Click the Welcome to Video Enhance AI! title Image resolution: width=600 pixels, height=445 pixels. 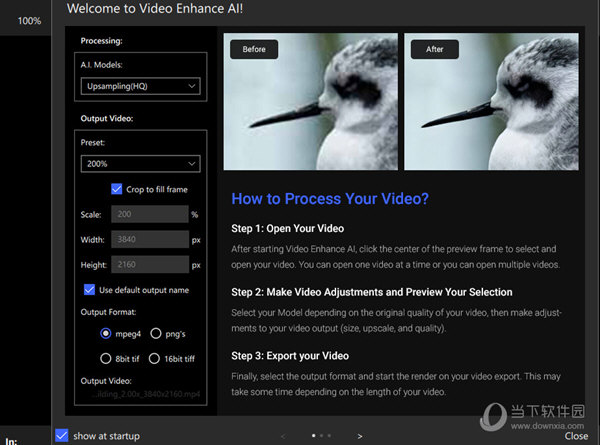click(155, 8)
